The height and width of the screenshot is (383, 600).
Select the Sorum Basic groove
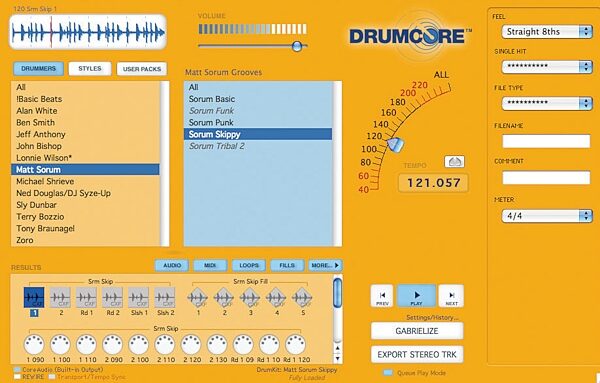coord(258,99)
